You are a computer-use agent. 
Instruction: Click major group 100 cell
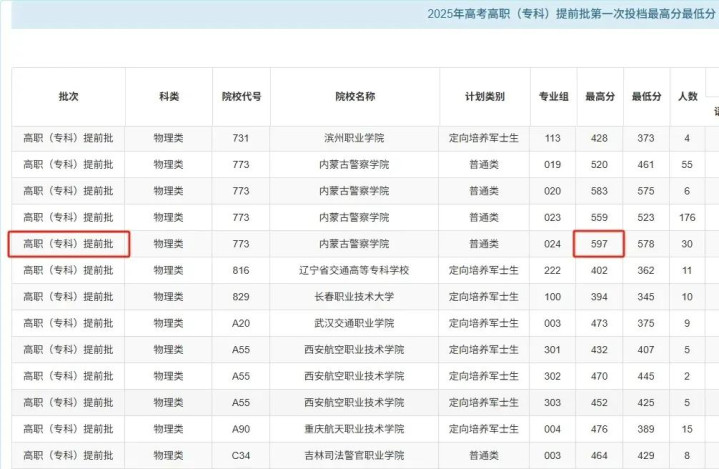pos(553,297)
